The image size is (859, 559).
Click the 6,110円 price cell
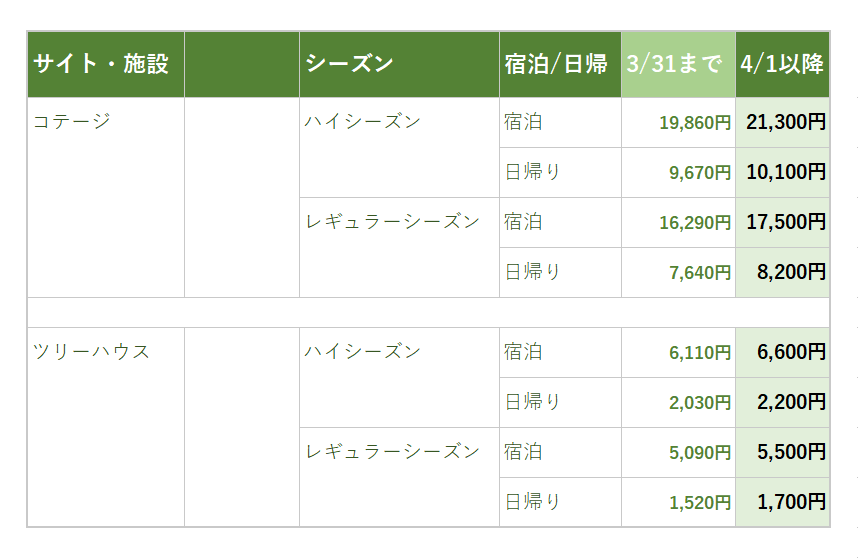click(x=699, y=353)
